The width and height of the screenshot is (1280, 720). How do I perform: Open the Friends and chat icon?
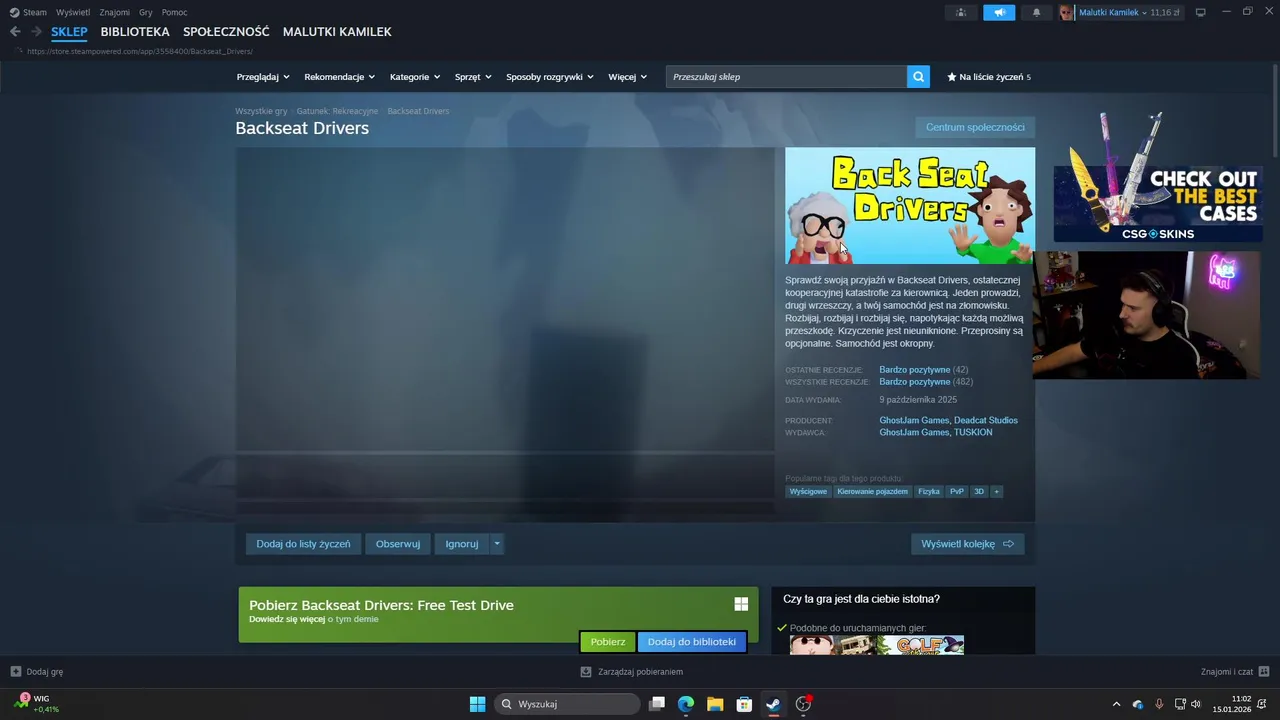(x=1264, y=672)
